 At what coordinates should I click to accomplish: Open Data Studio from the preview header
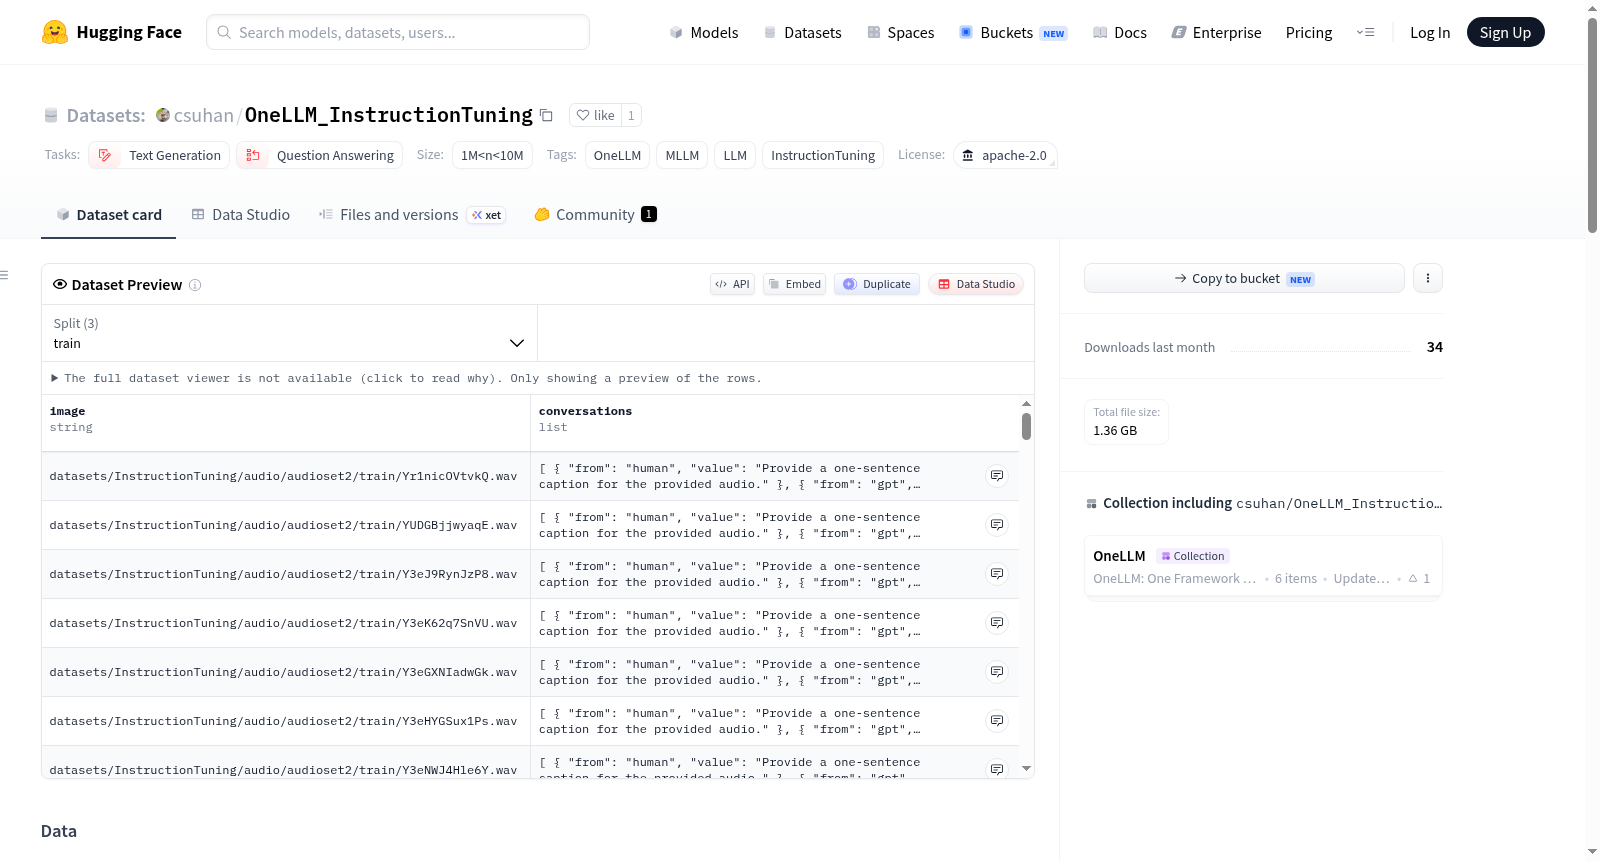pos(976,284)
